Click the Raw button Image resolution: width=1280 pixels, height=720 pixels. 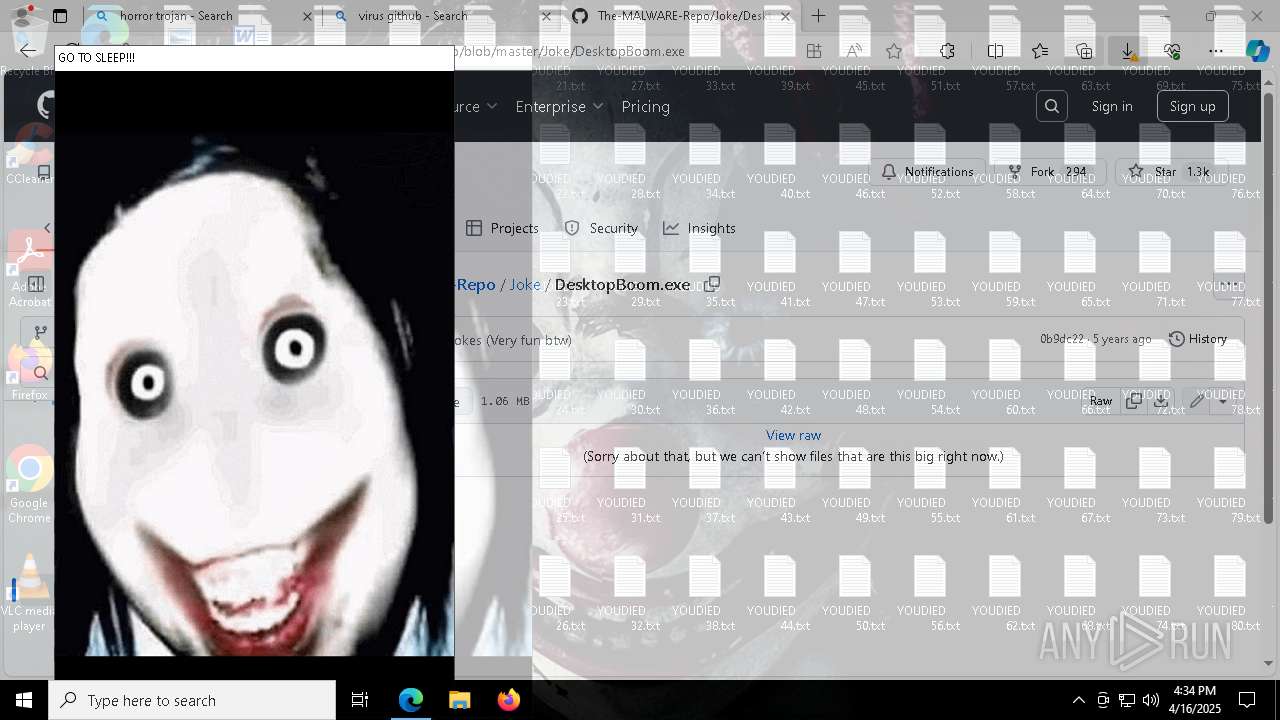(1100, 401)
